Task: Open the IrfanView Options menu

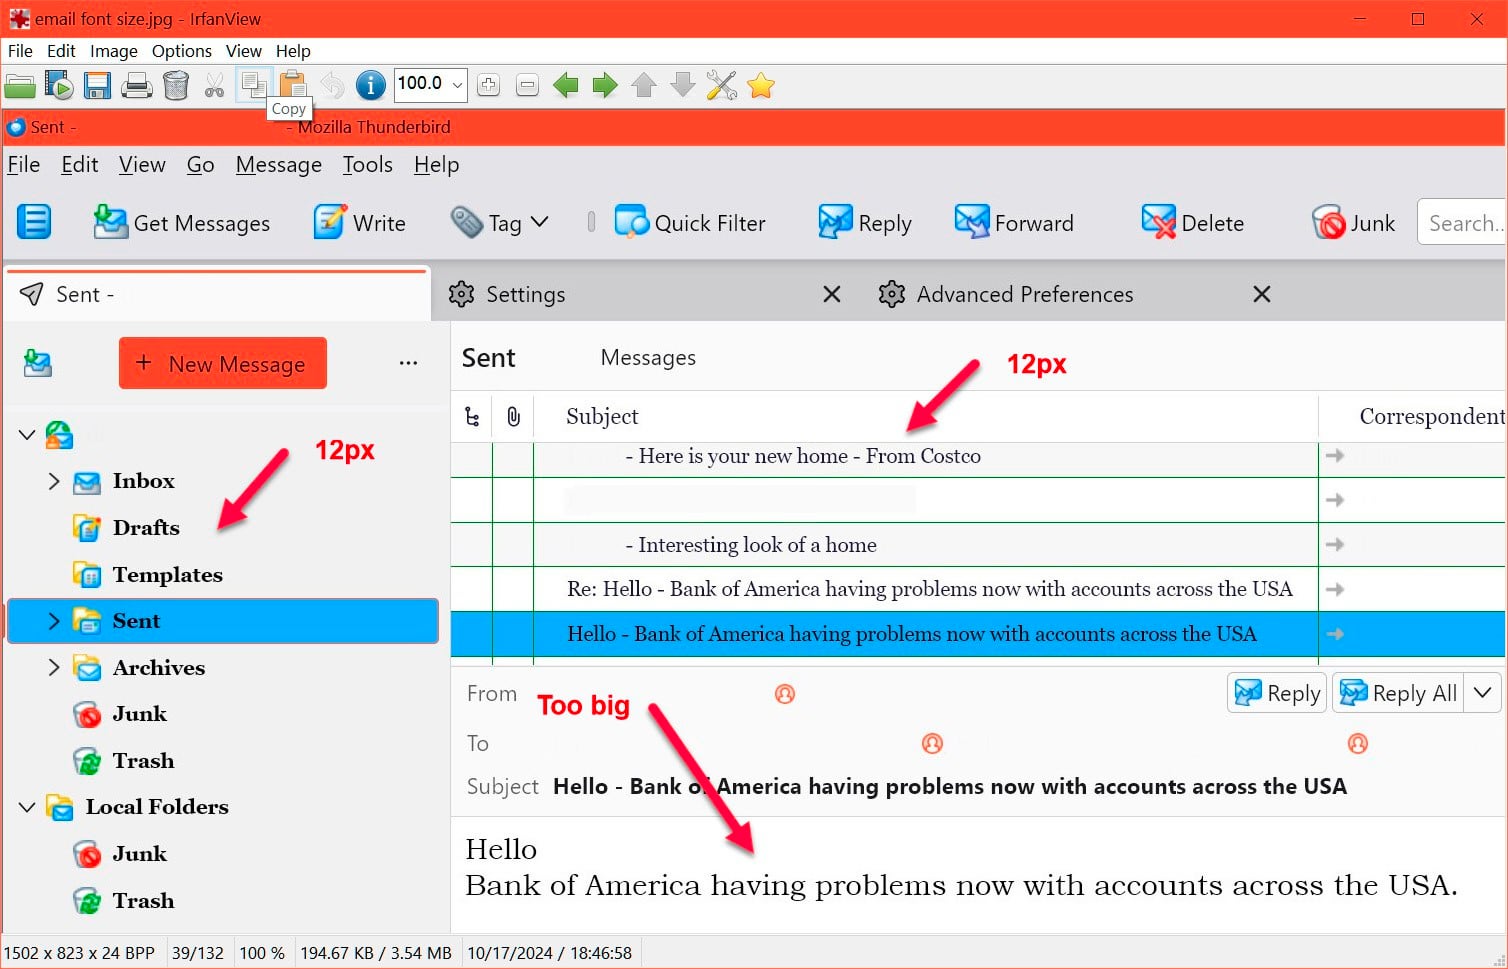Action: pyautogui.click(x=181, y=51)
